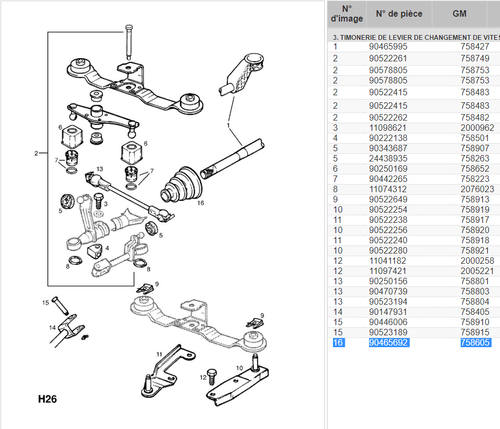Click callout 16 beside rubber boot in diagram
500x429 pixels.
[x=200, y=203]
